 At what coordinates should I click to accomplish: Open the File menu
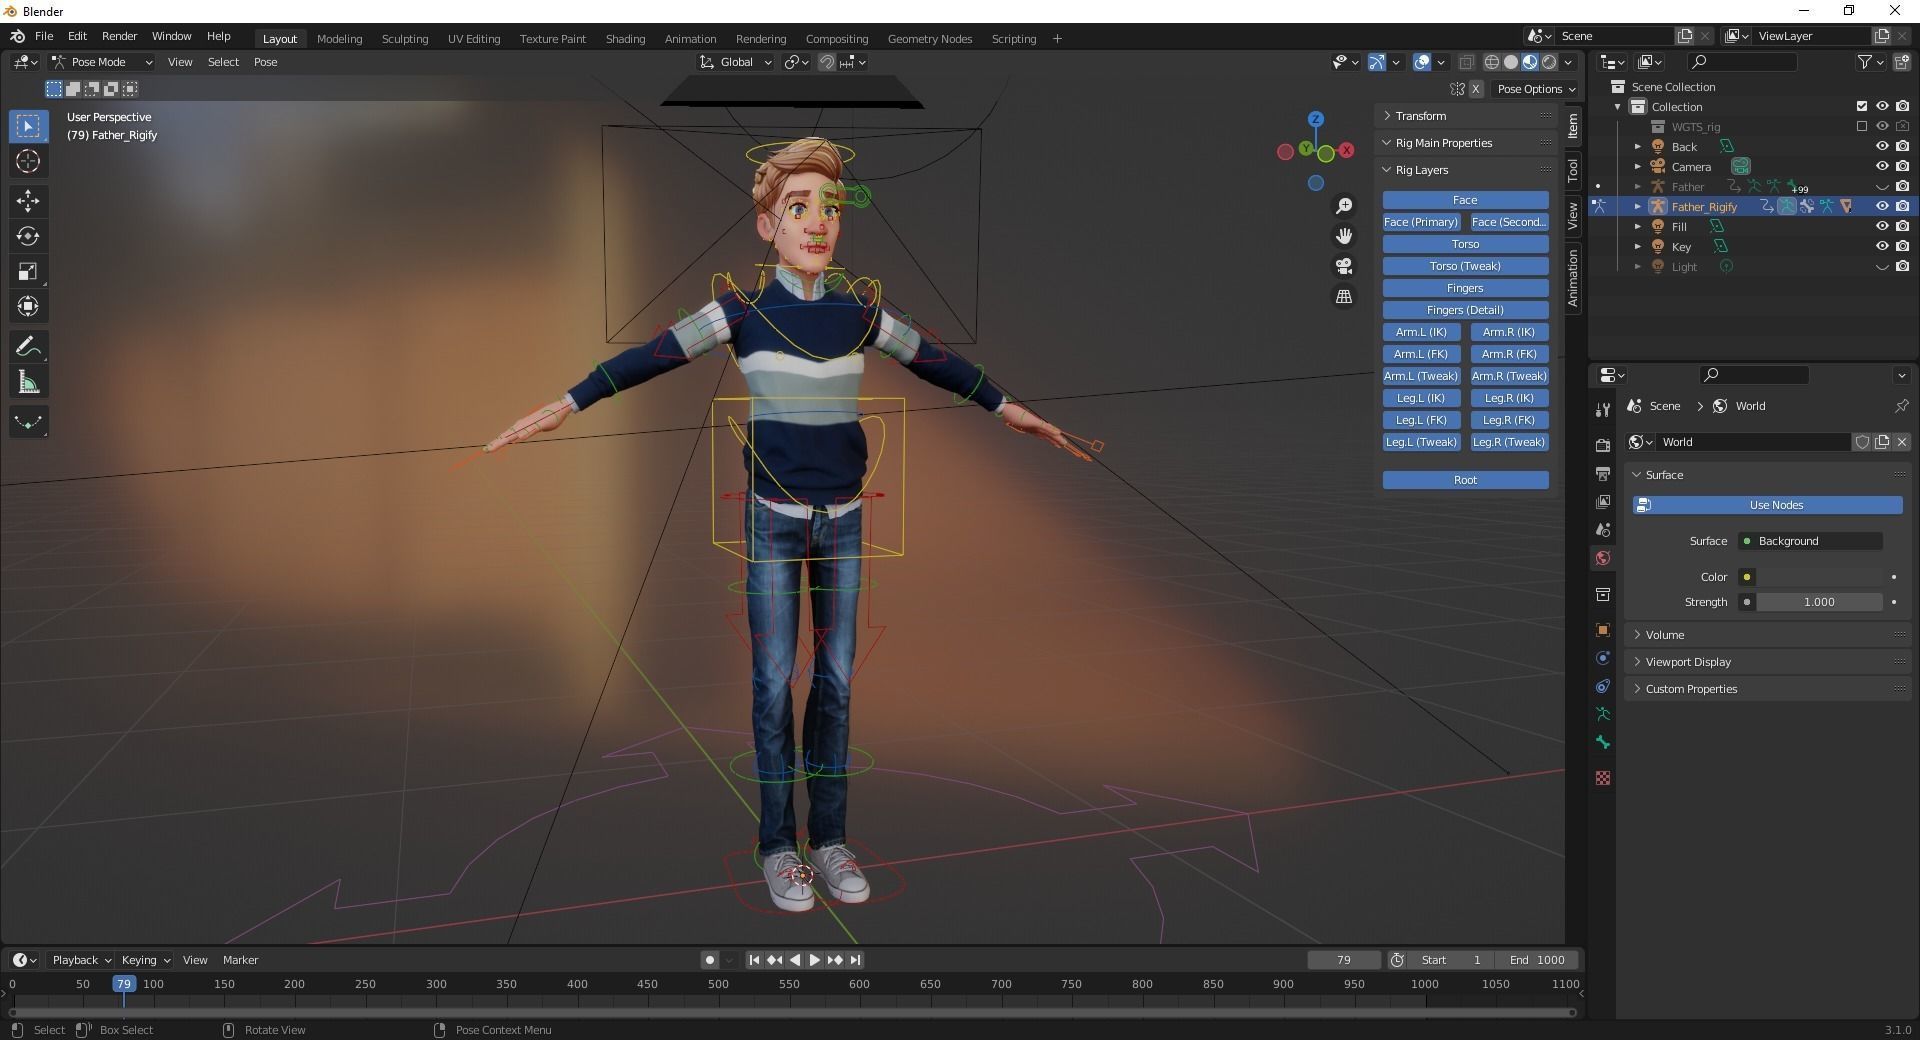click(x=44, y=36)
